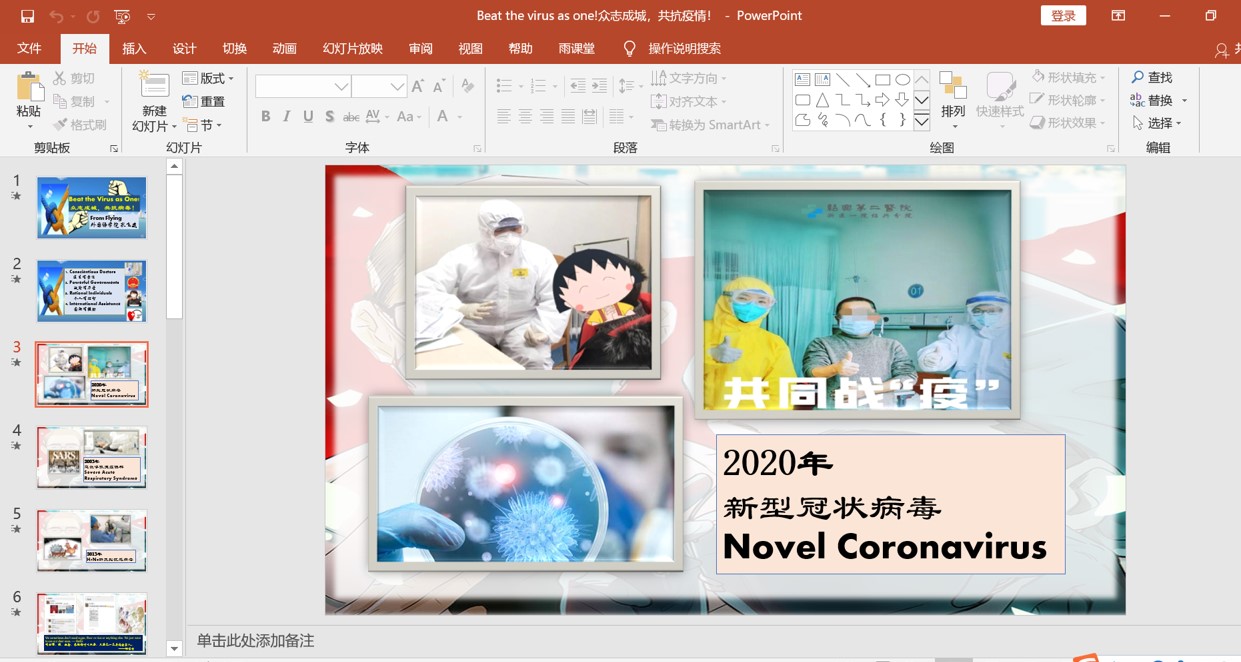
Task: Click the Paste (粘贴) clipboard icon
Action: [29, 88]
